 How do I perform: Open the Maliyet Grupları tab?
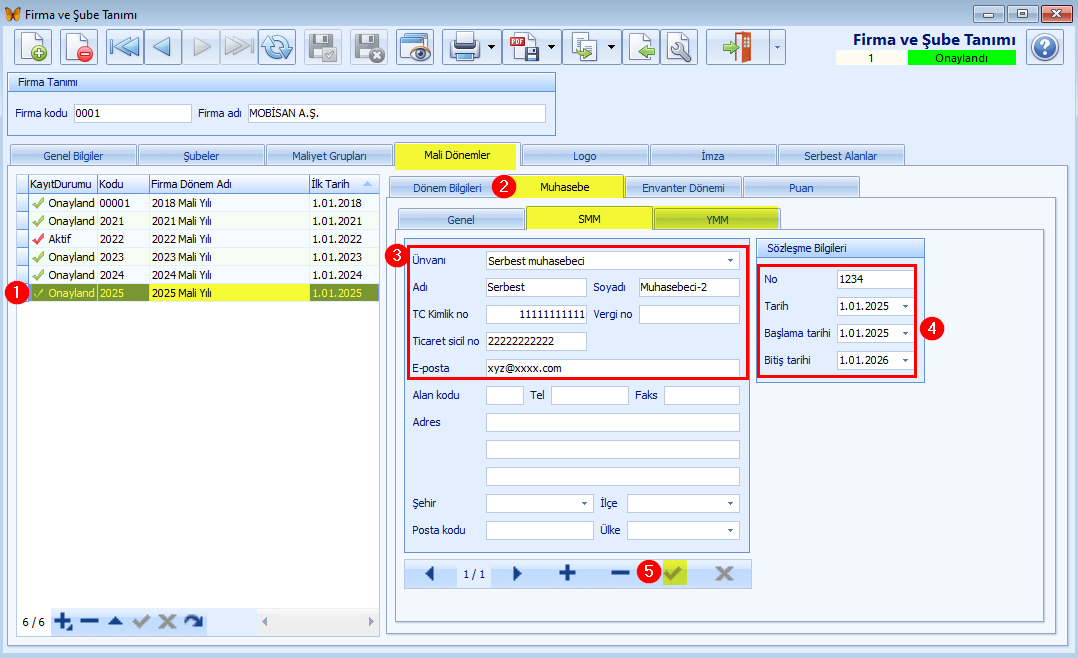pyautogui.click(x=329, y=156)
